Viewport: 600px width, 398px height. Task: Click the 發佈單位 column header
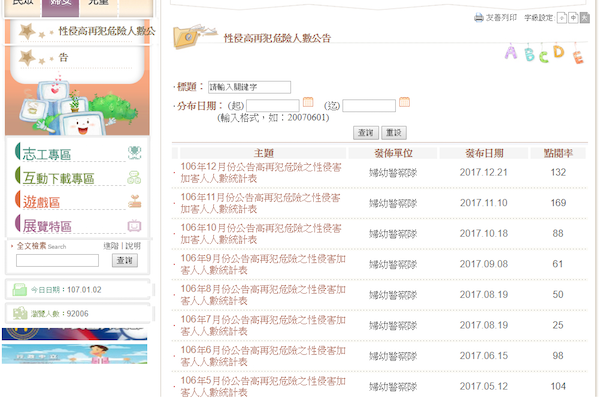click(x=393, y=153)
